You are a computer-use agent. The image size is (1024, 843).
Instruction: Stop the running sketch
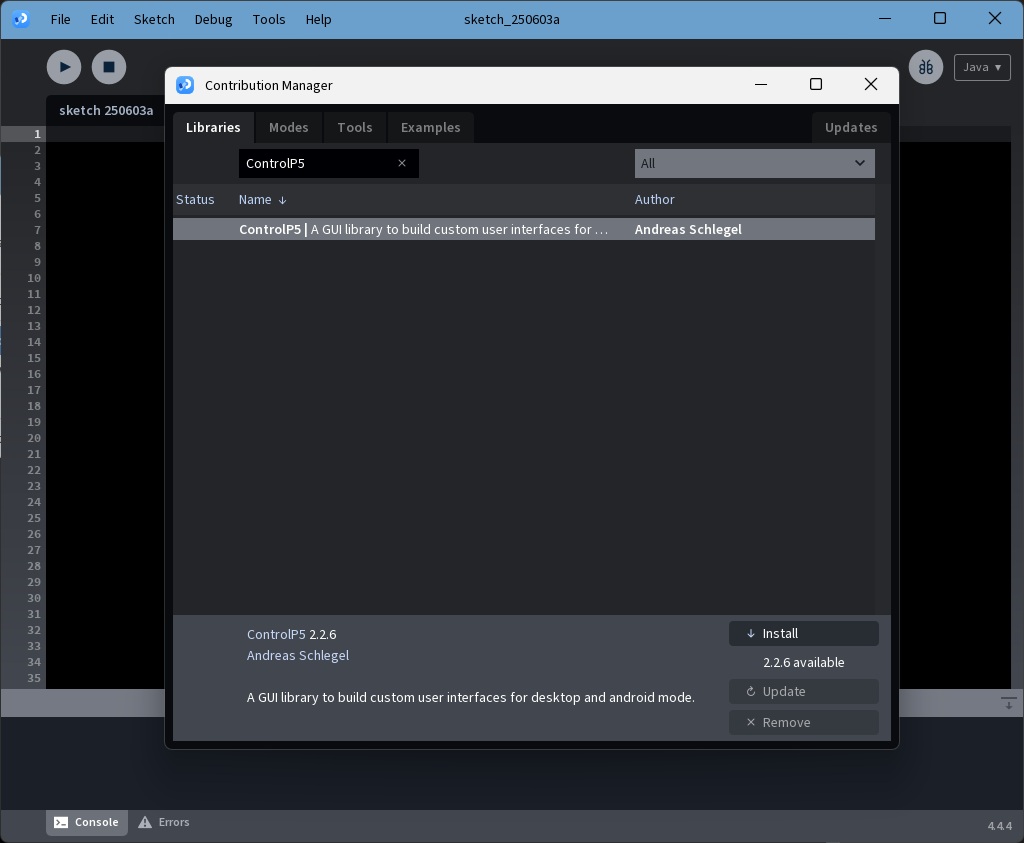pos(109,67)
